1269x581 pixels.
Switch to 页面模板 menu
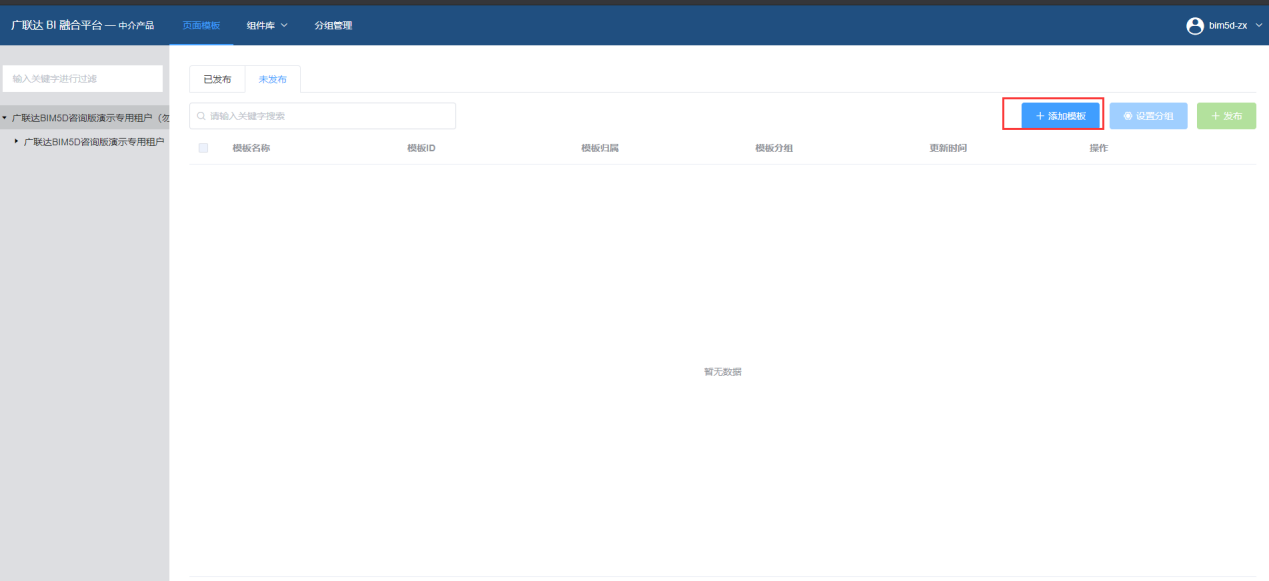tap(201, 25)
